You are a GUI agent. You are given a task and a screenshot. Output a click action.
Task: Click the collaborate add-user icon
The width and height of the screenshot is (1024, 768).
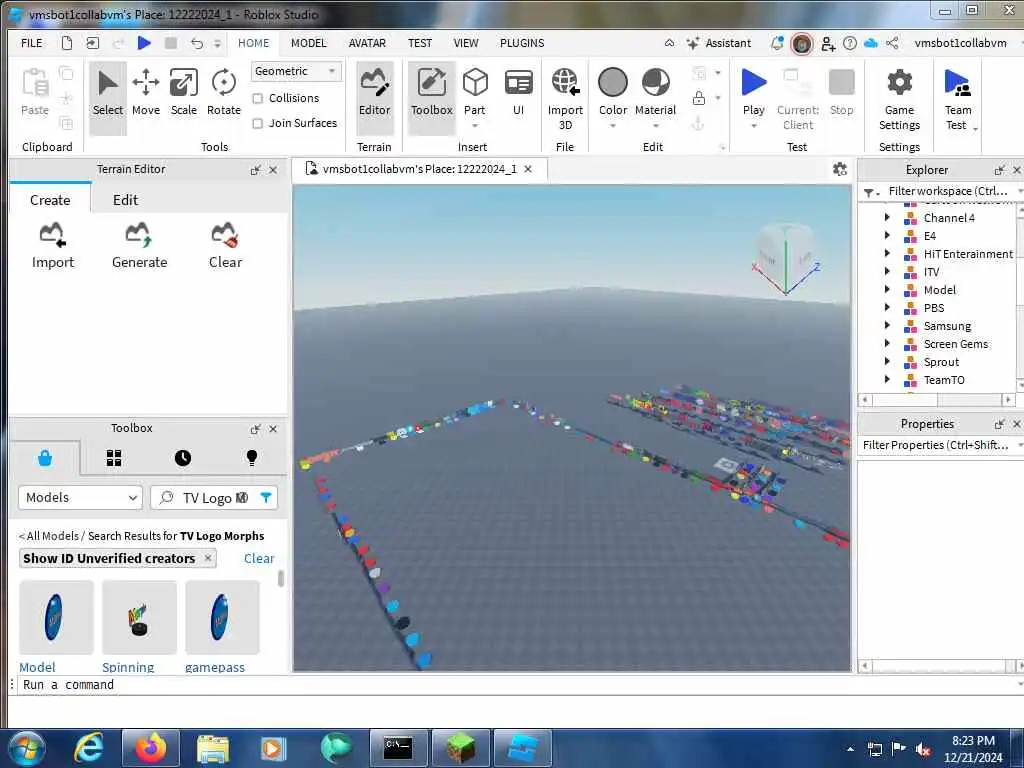click(x=828, y=43)
